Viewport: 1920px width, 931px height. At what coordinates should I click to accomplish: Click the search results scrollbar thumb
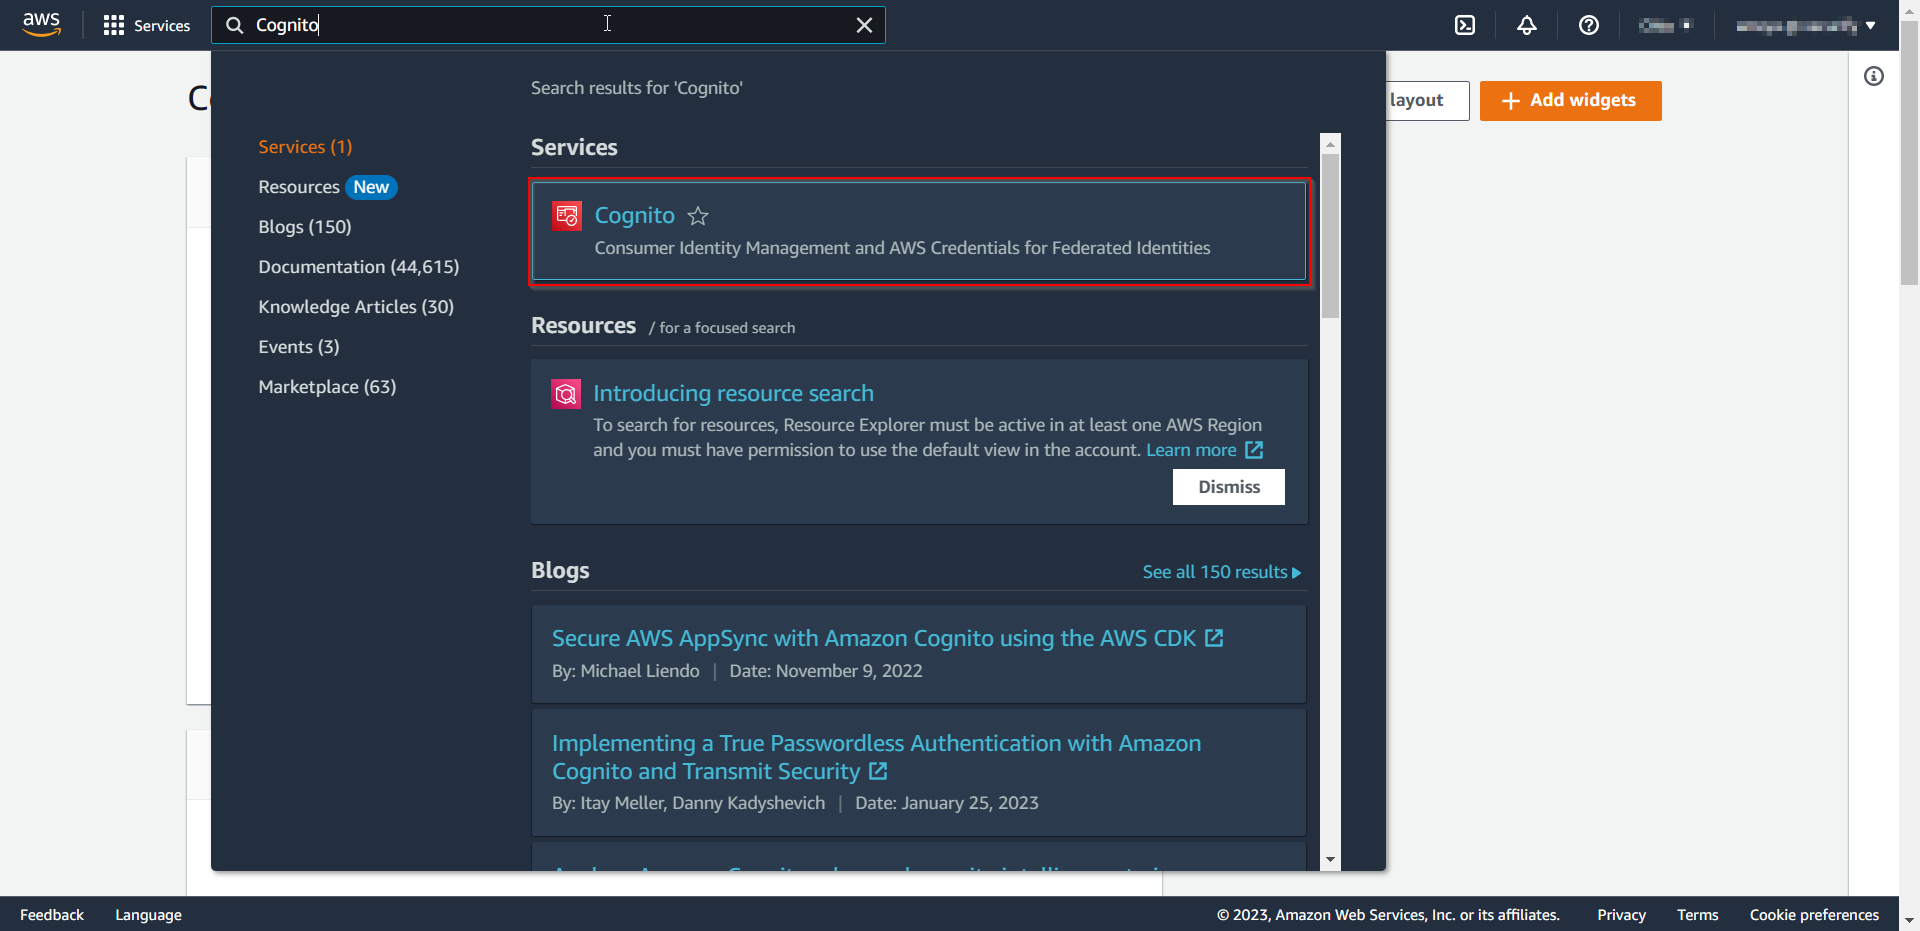[1330, 235]
